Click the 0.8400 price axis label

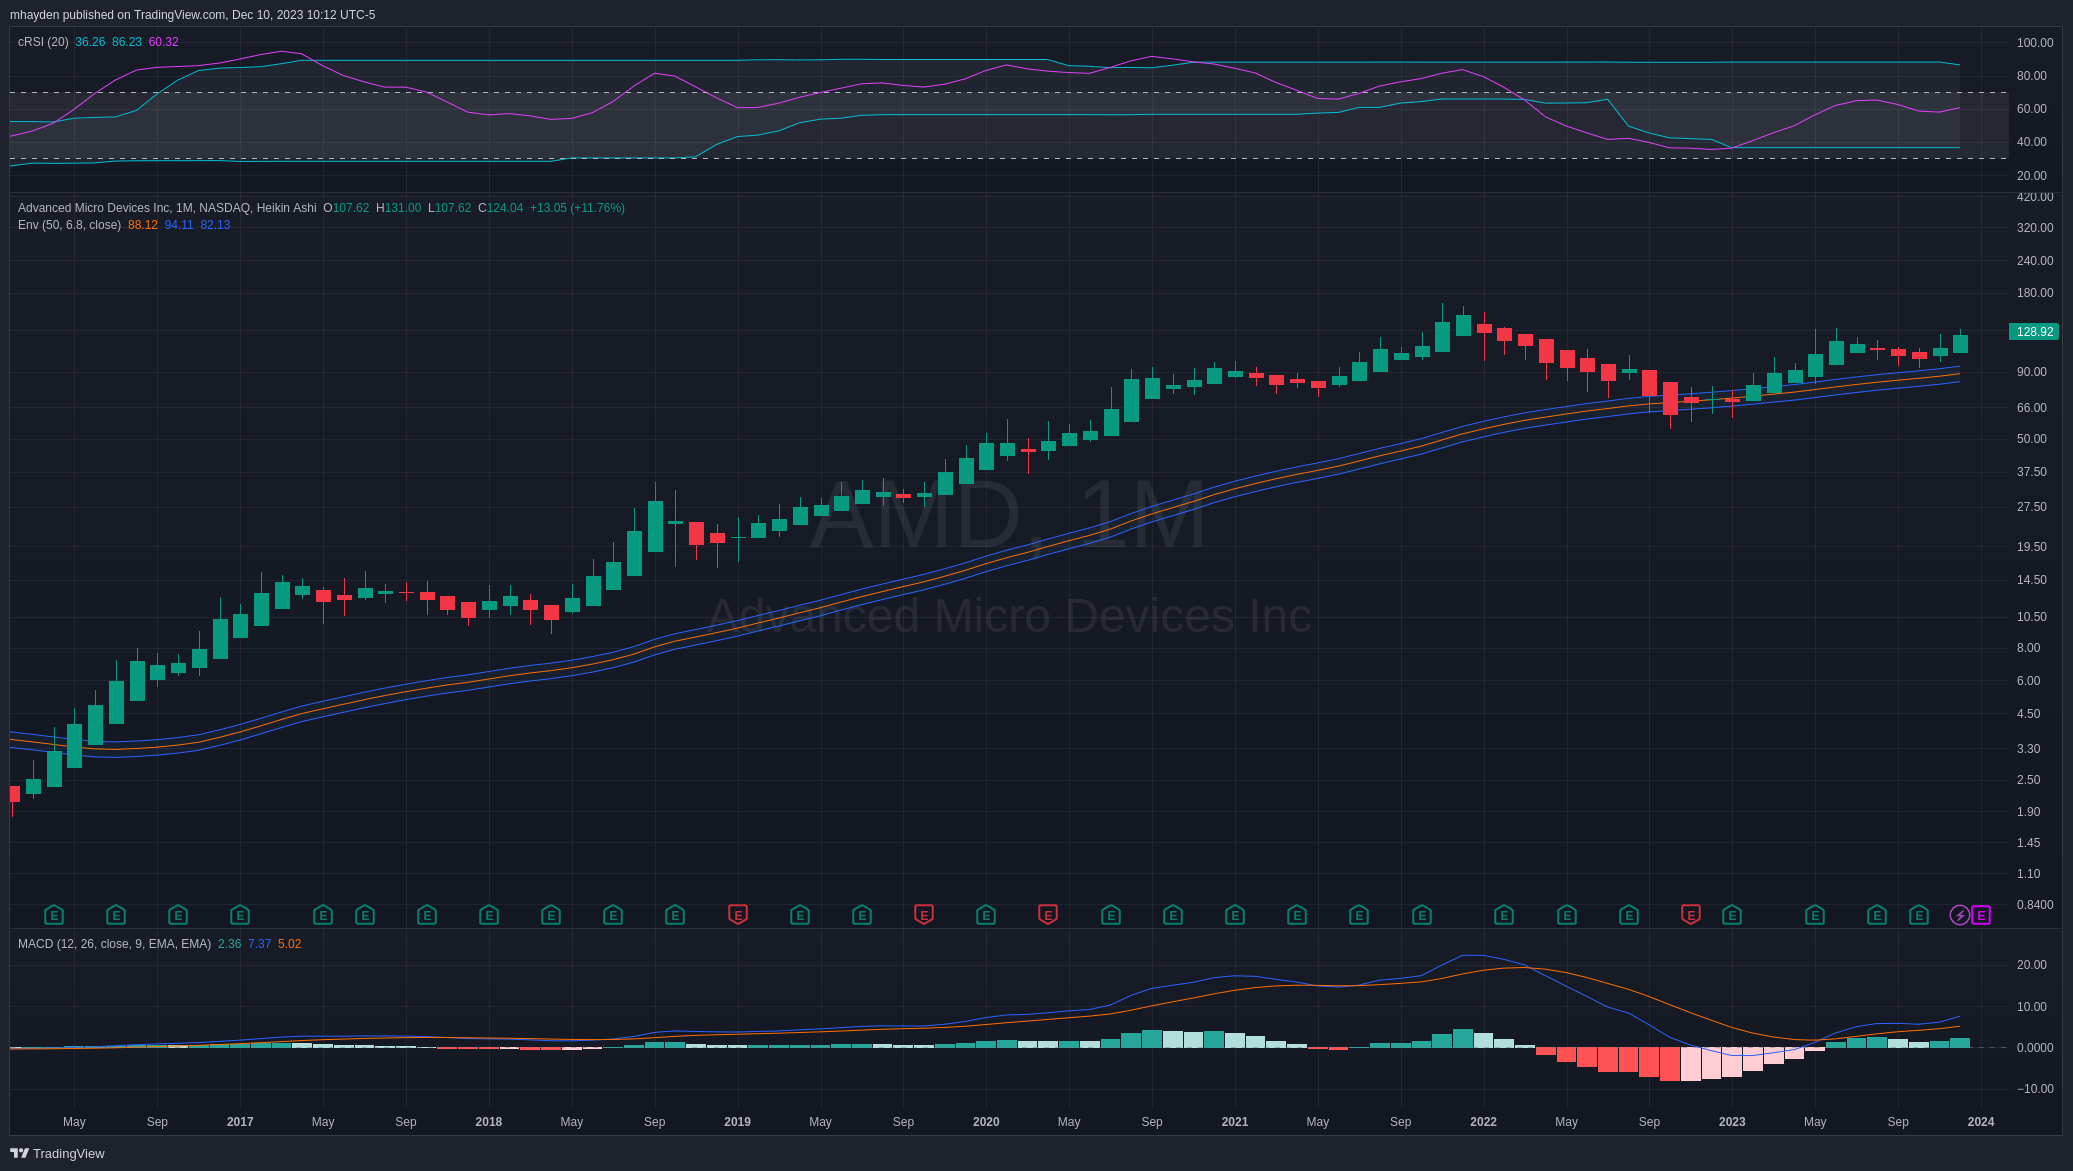[2035, 905]
